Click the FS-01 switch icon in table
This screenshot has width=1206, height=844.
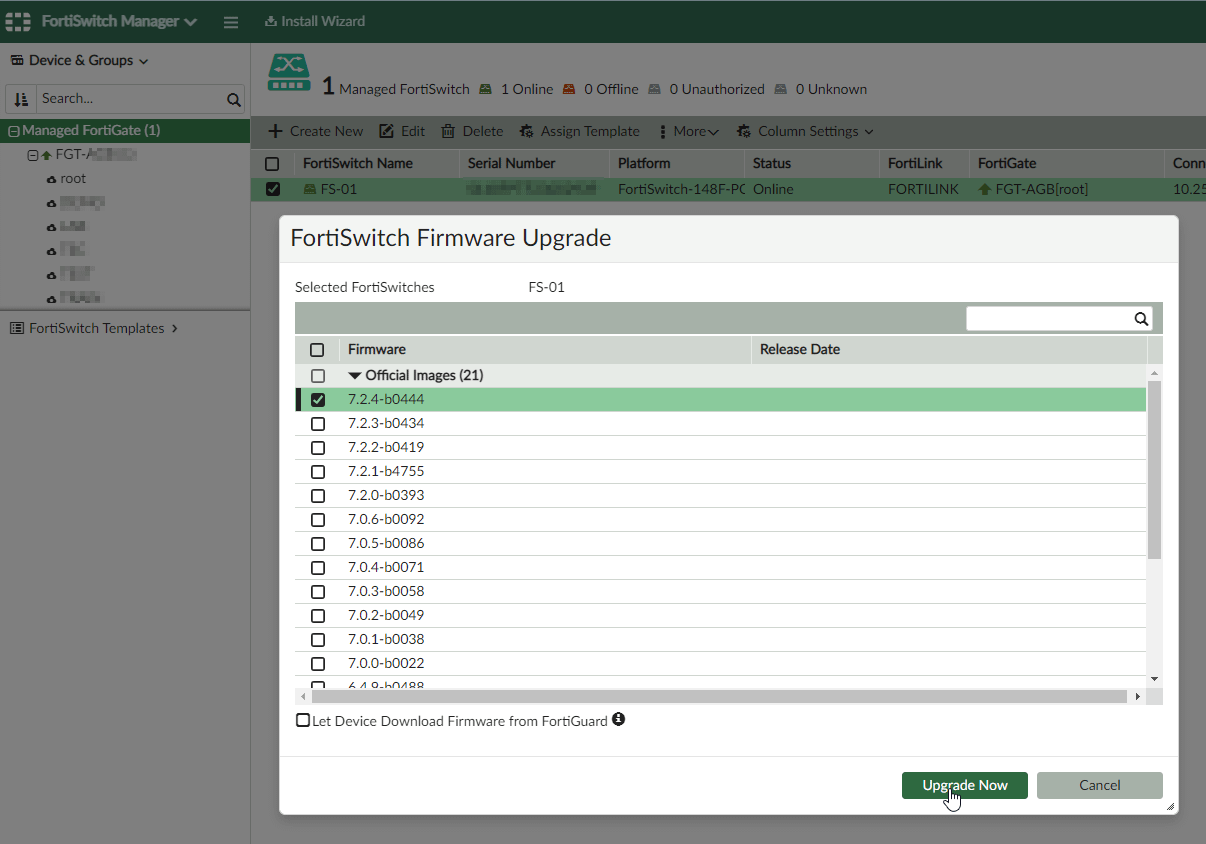[x=310, y=189]
